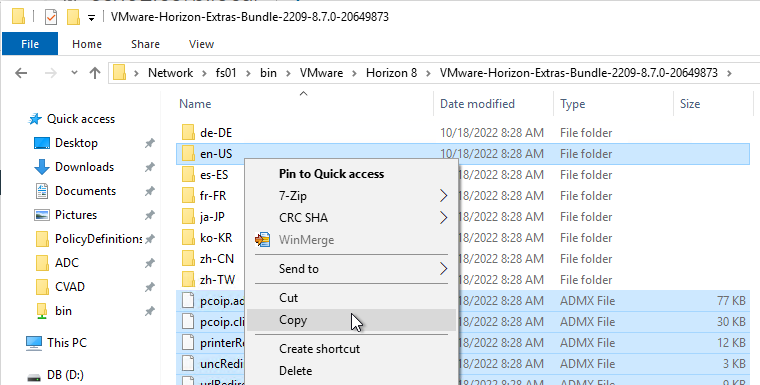The height and width of the screenshot is (385, 760).
Task: Select the fr-FR folder
Action: 213,196
